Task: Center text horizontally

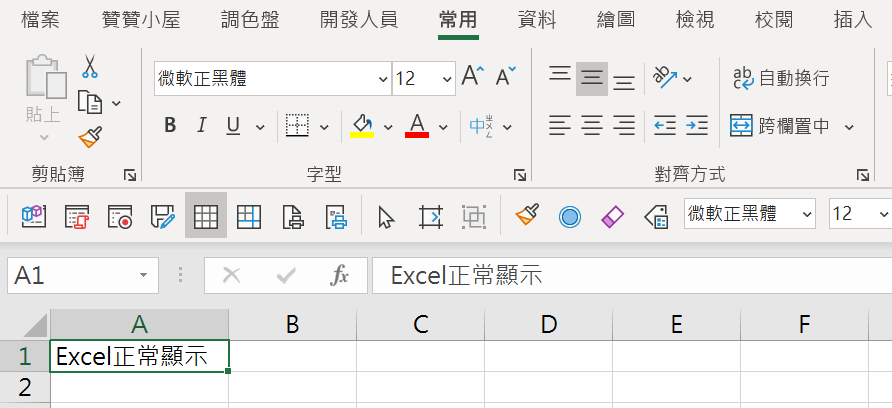Action: (x=592, y=125)
